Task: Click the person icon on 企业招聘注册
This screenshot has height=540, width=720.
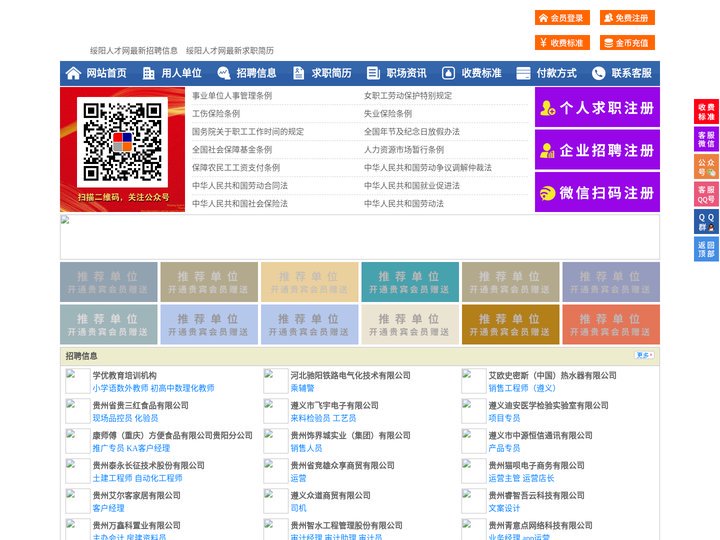Action: point(547,150)
